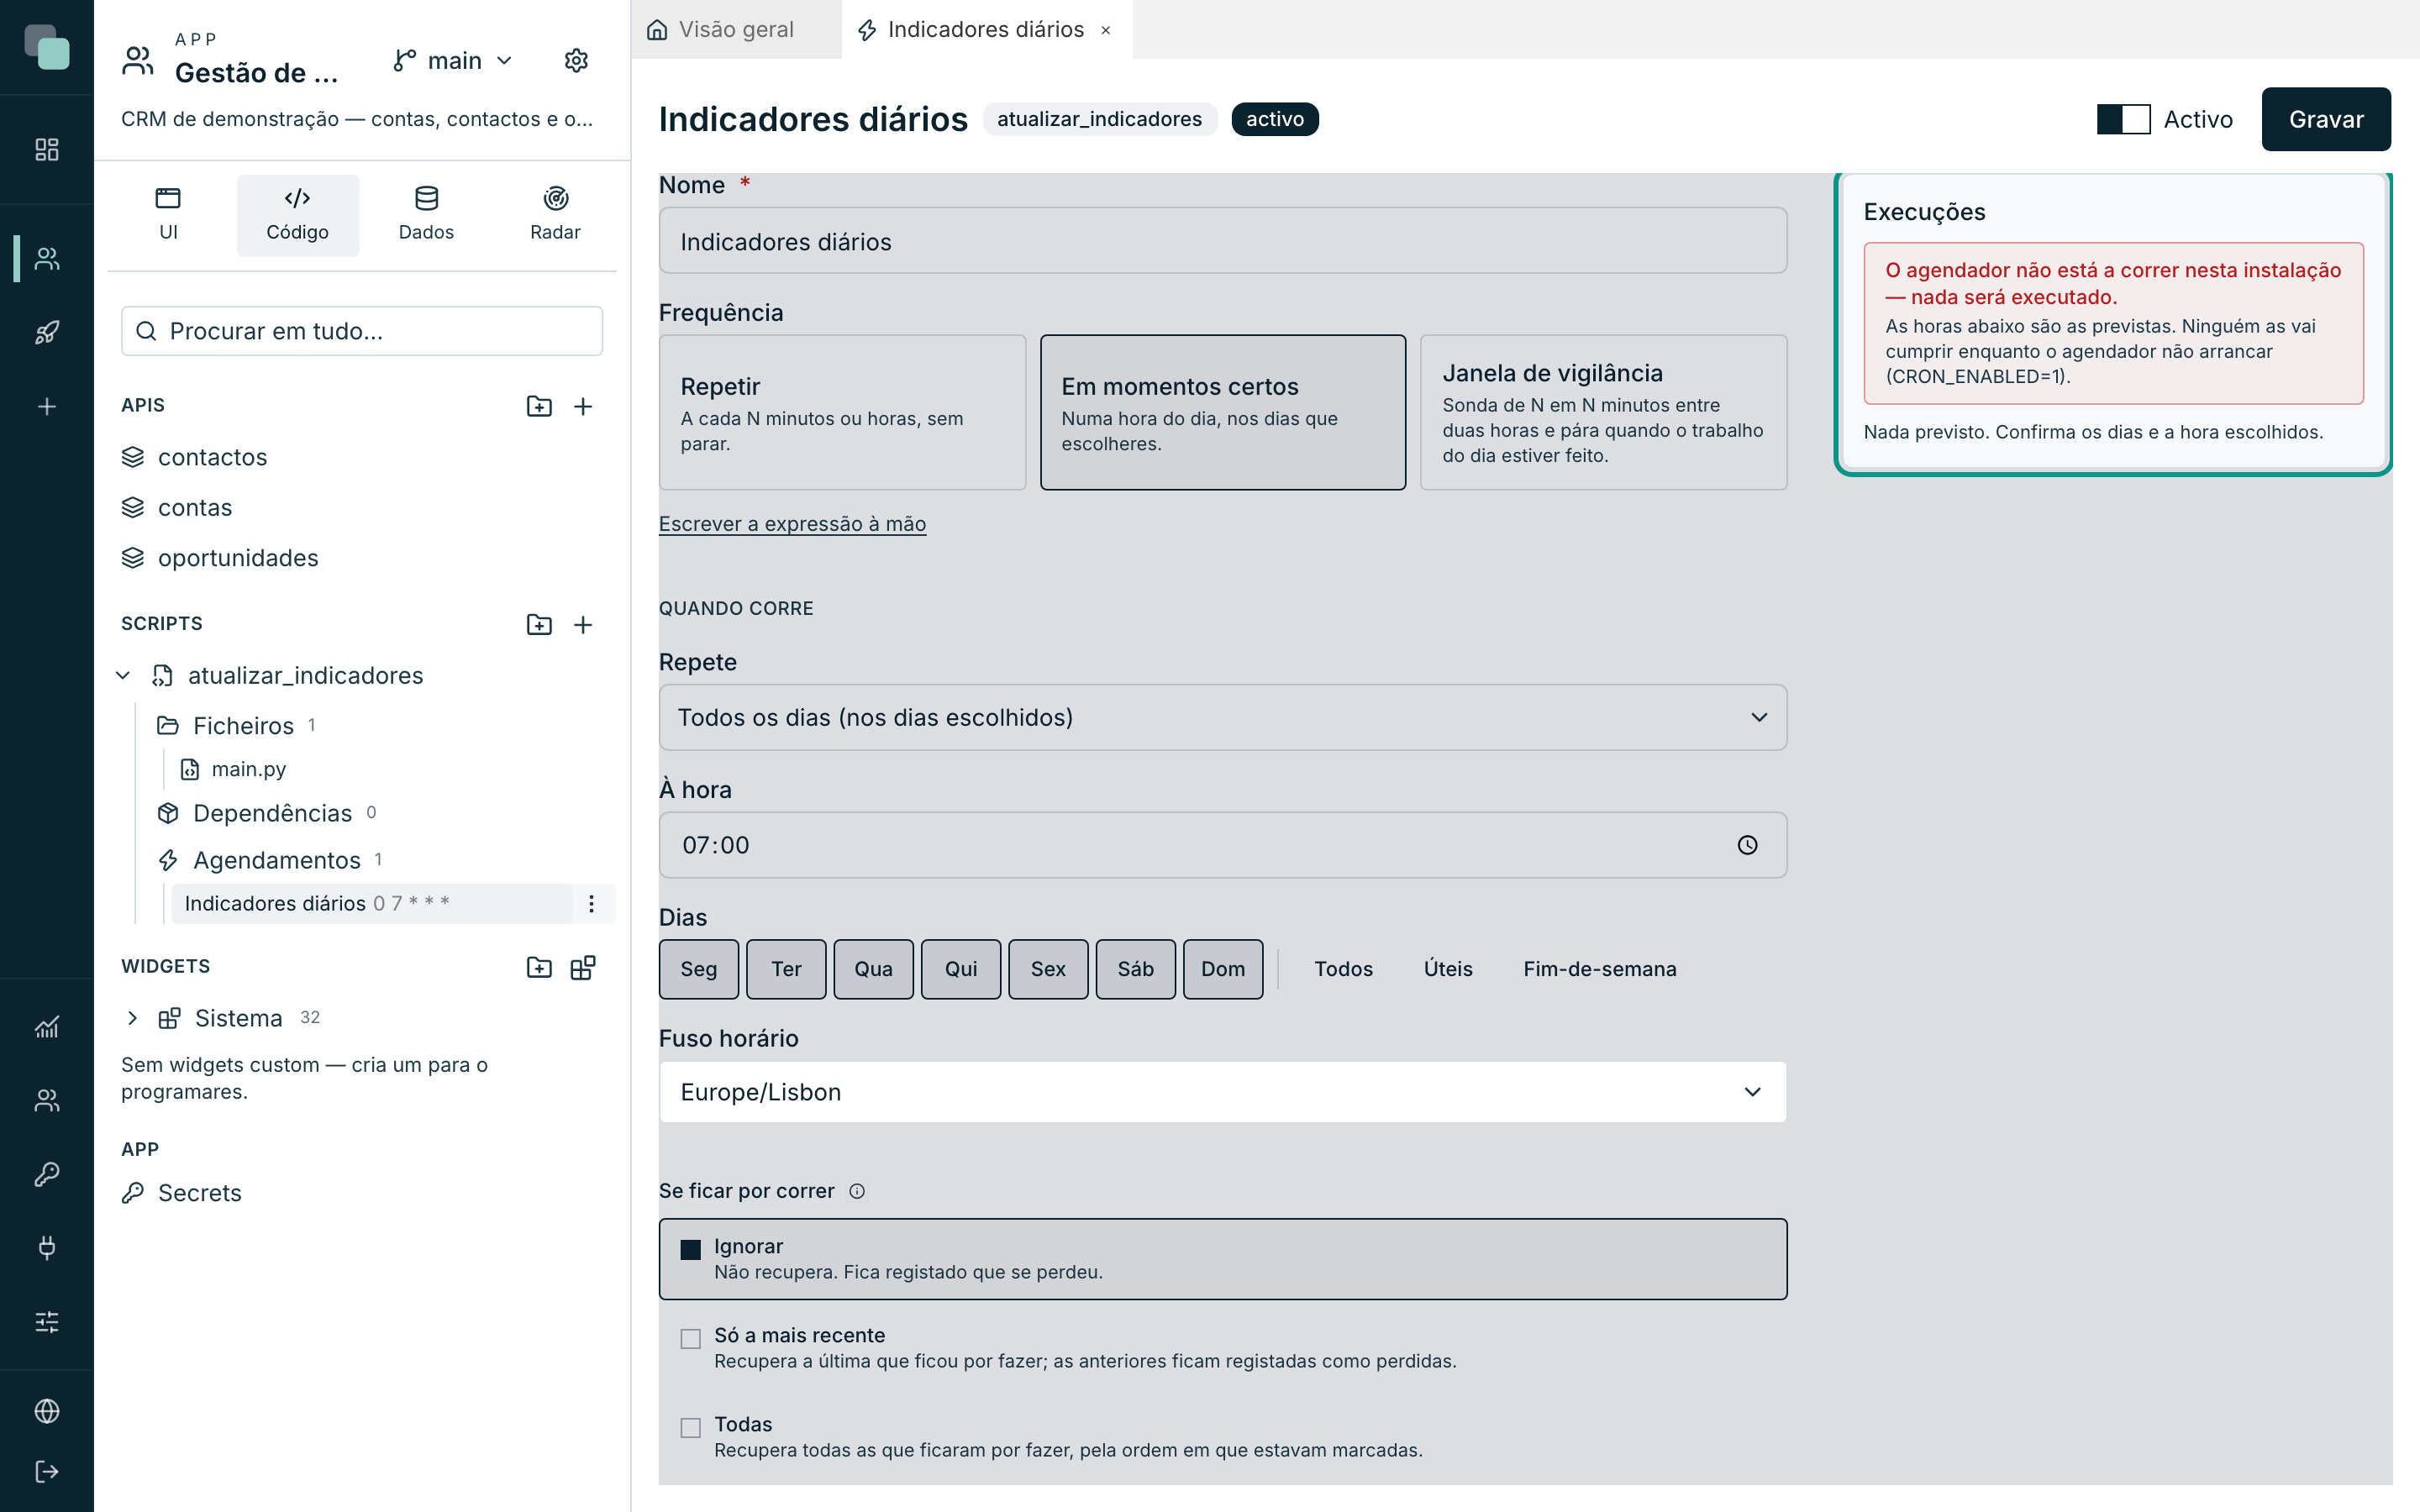Screen dimensions: 2420x1512
Task: Toggle the Qua day button
Action: (874, 968)
